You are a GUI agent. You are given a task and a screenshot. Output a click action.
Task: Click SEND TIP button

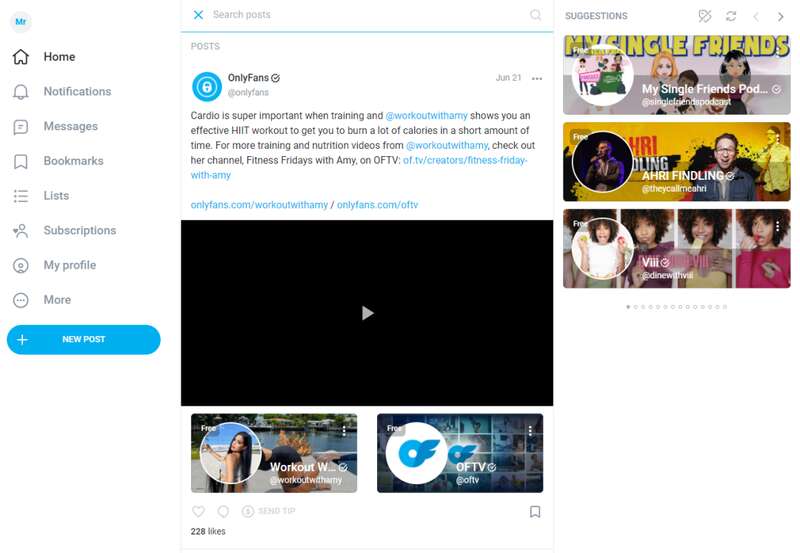(x=268, y=511)
